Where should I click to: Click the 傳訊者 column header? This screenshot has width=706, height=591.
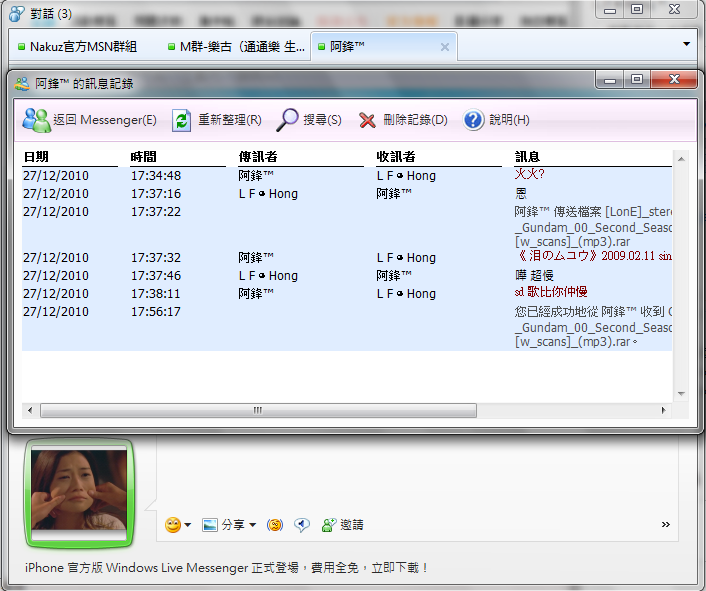coord(258,157)
